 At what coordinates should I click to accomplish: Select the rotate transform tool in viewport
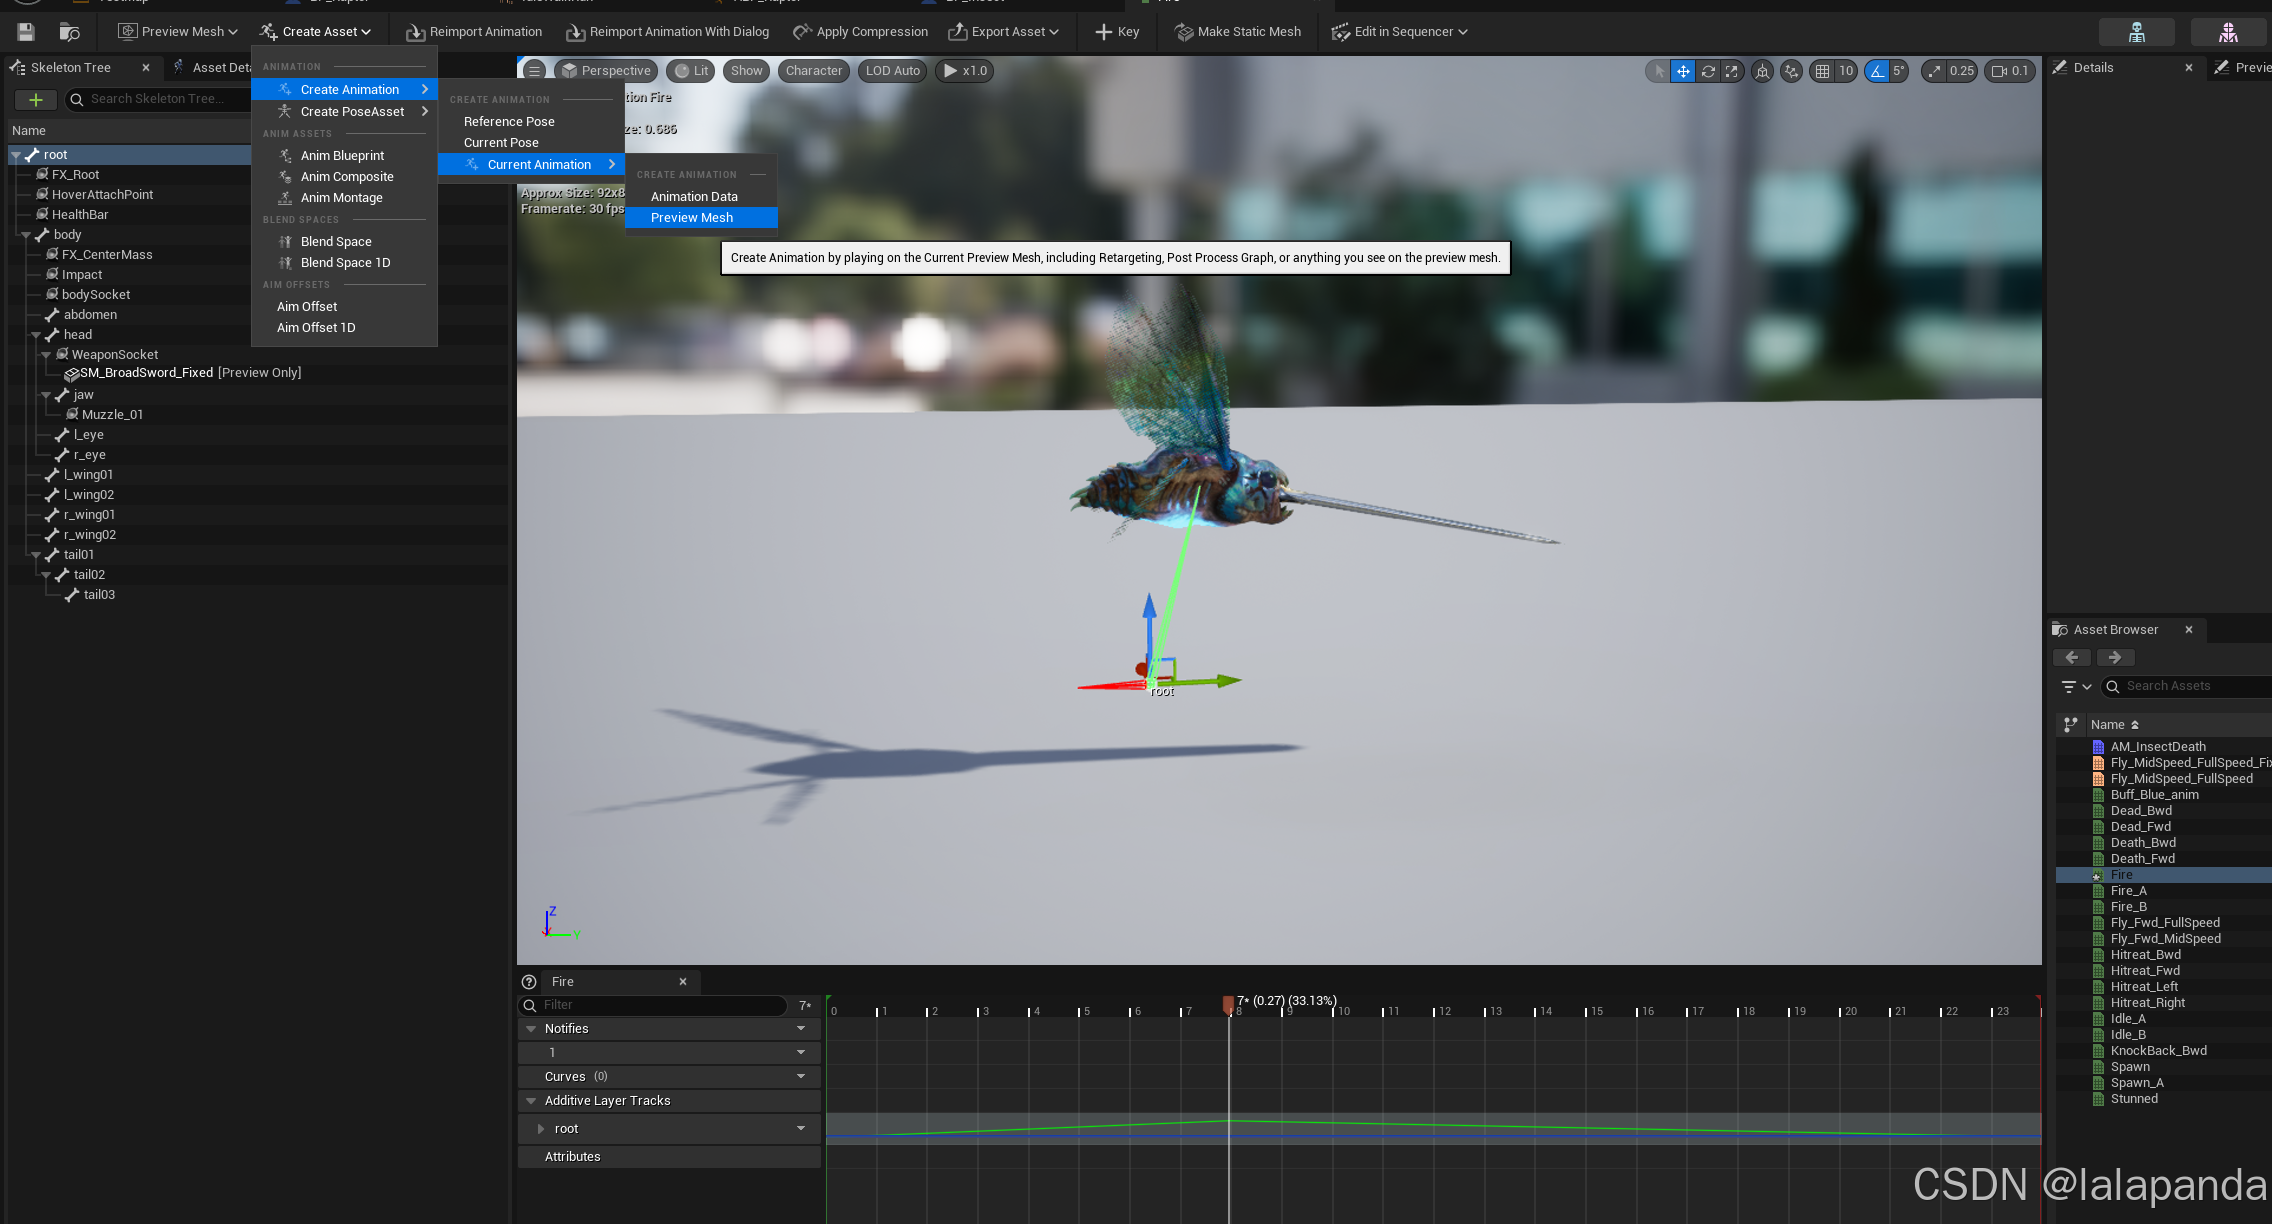click(1708, 71)
